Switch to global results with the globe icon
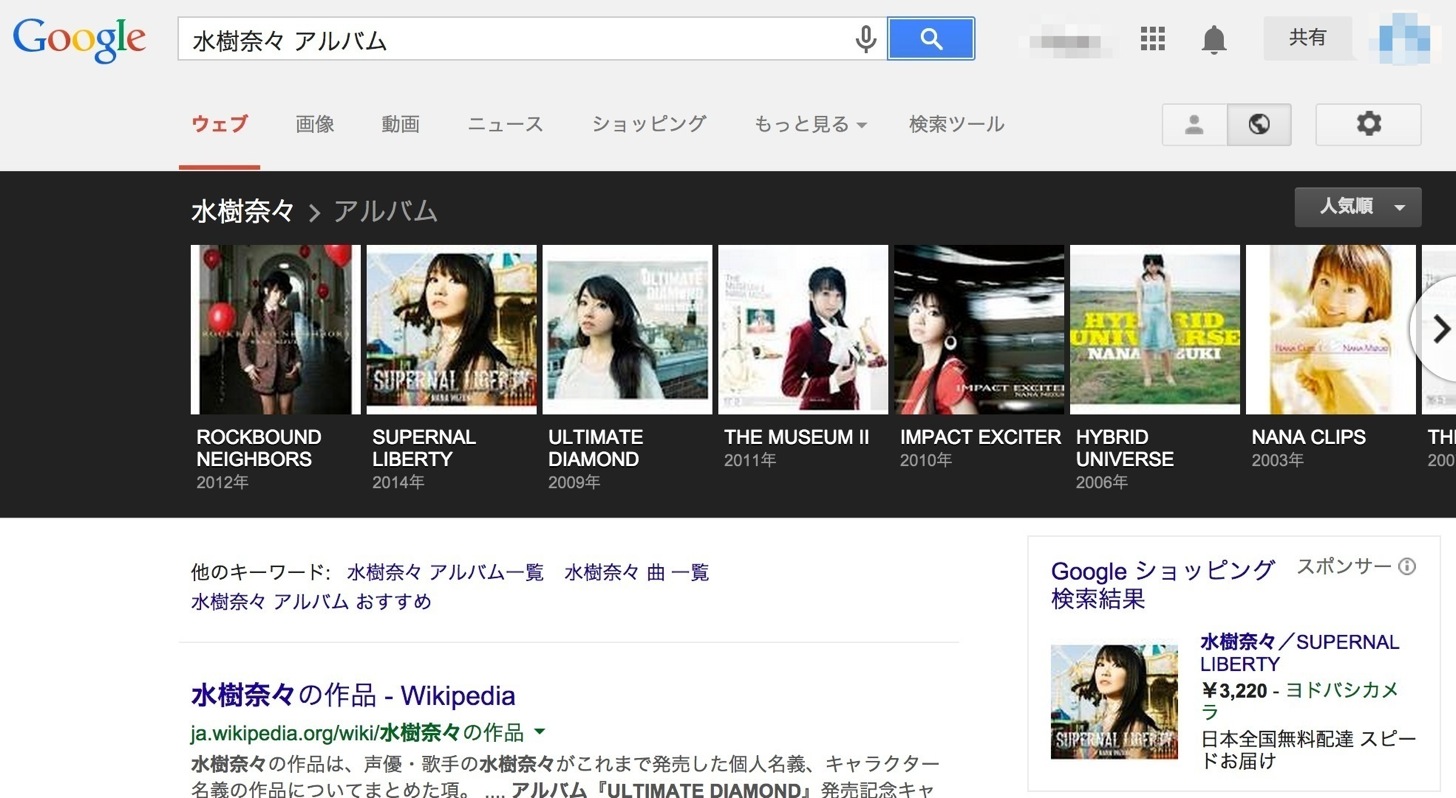Image resolution: width=1456 pixels, height=798 pixels. (1259, 124)
